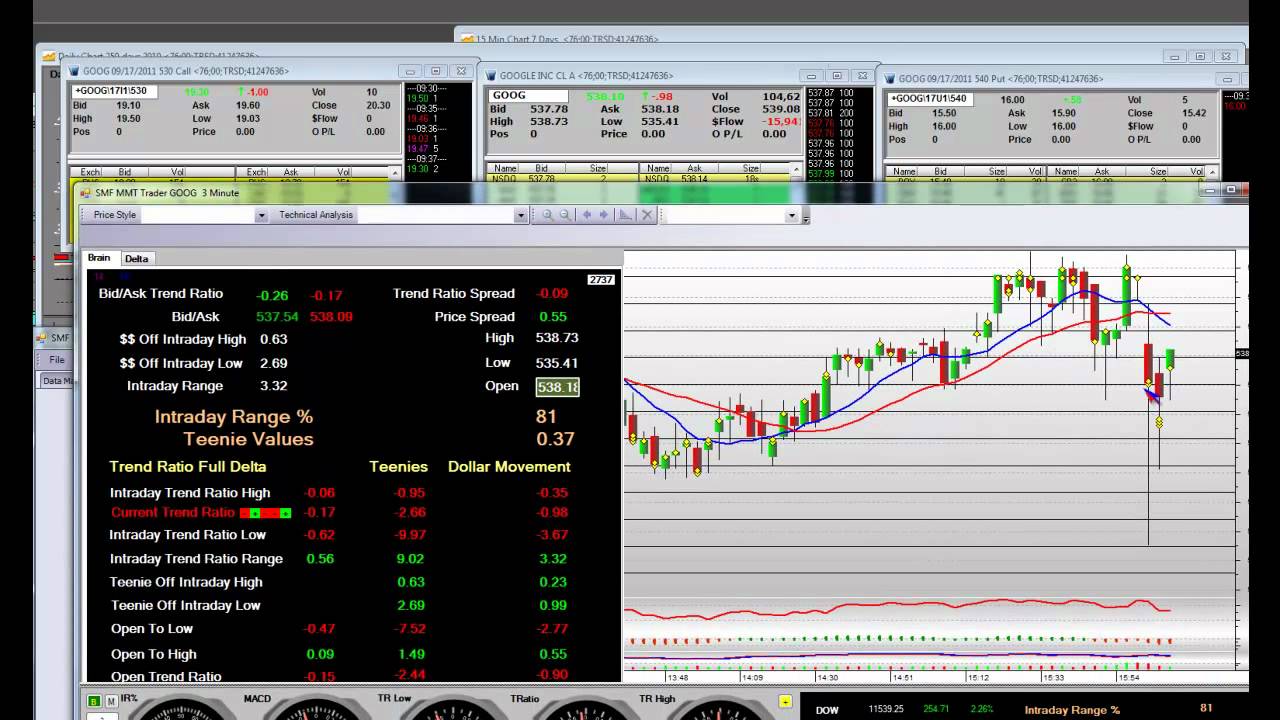Screen dimensions: 1280x720
Task: Click the 2737 counter badge
Action: click(601, 280)
